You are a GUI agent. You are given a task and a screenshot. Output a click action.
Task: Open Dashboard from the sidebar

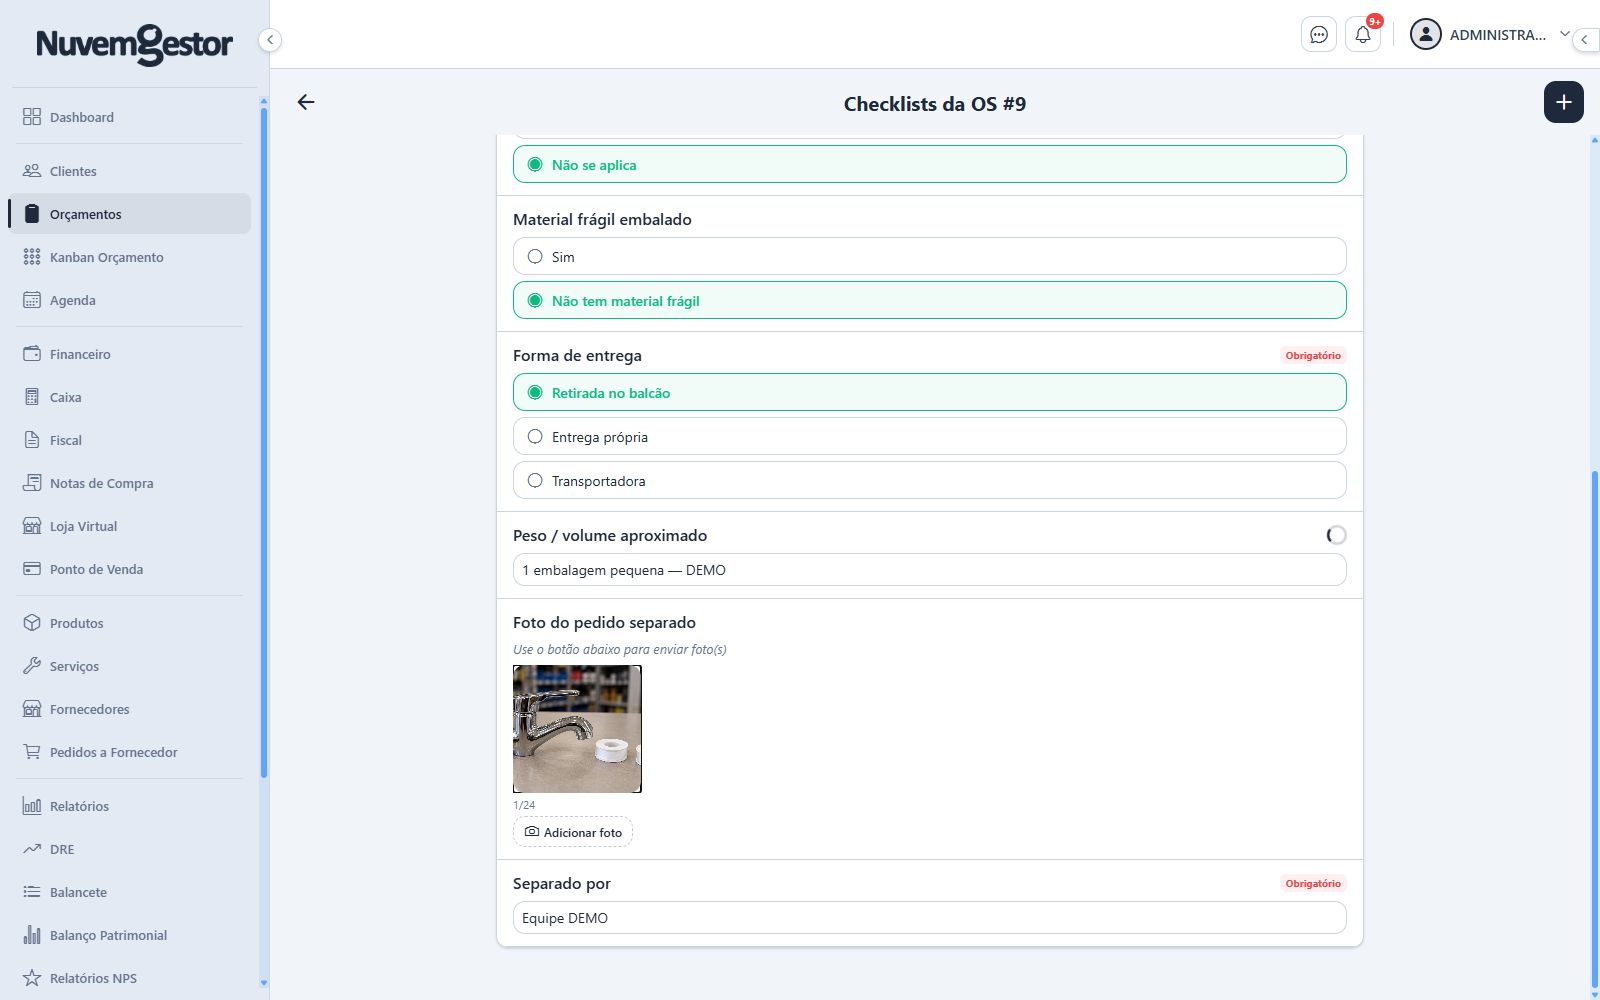pos(130,117)
